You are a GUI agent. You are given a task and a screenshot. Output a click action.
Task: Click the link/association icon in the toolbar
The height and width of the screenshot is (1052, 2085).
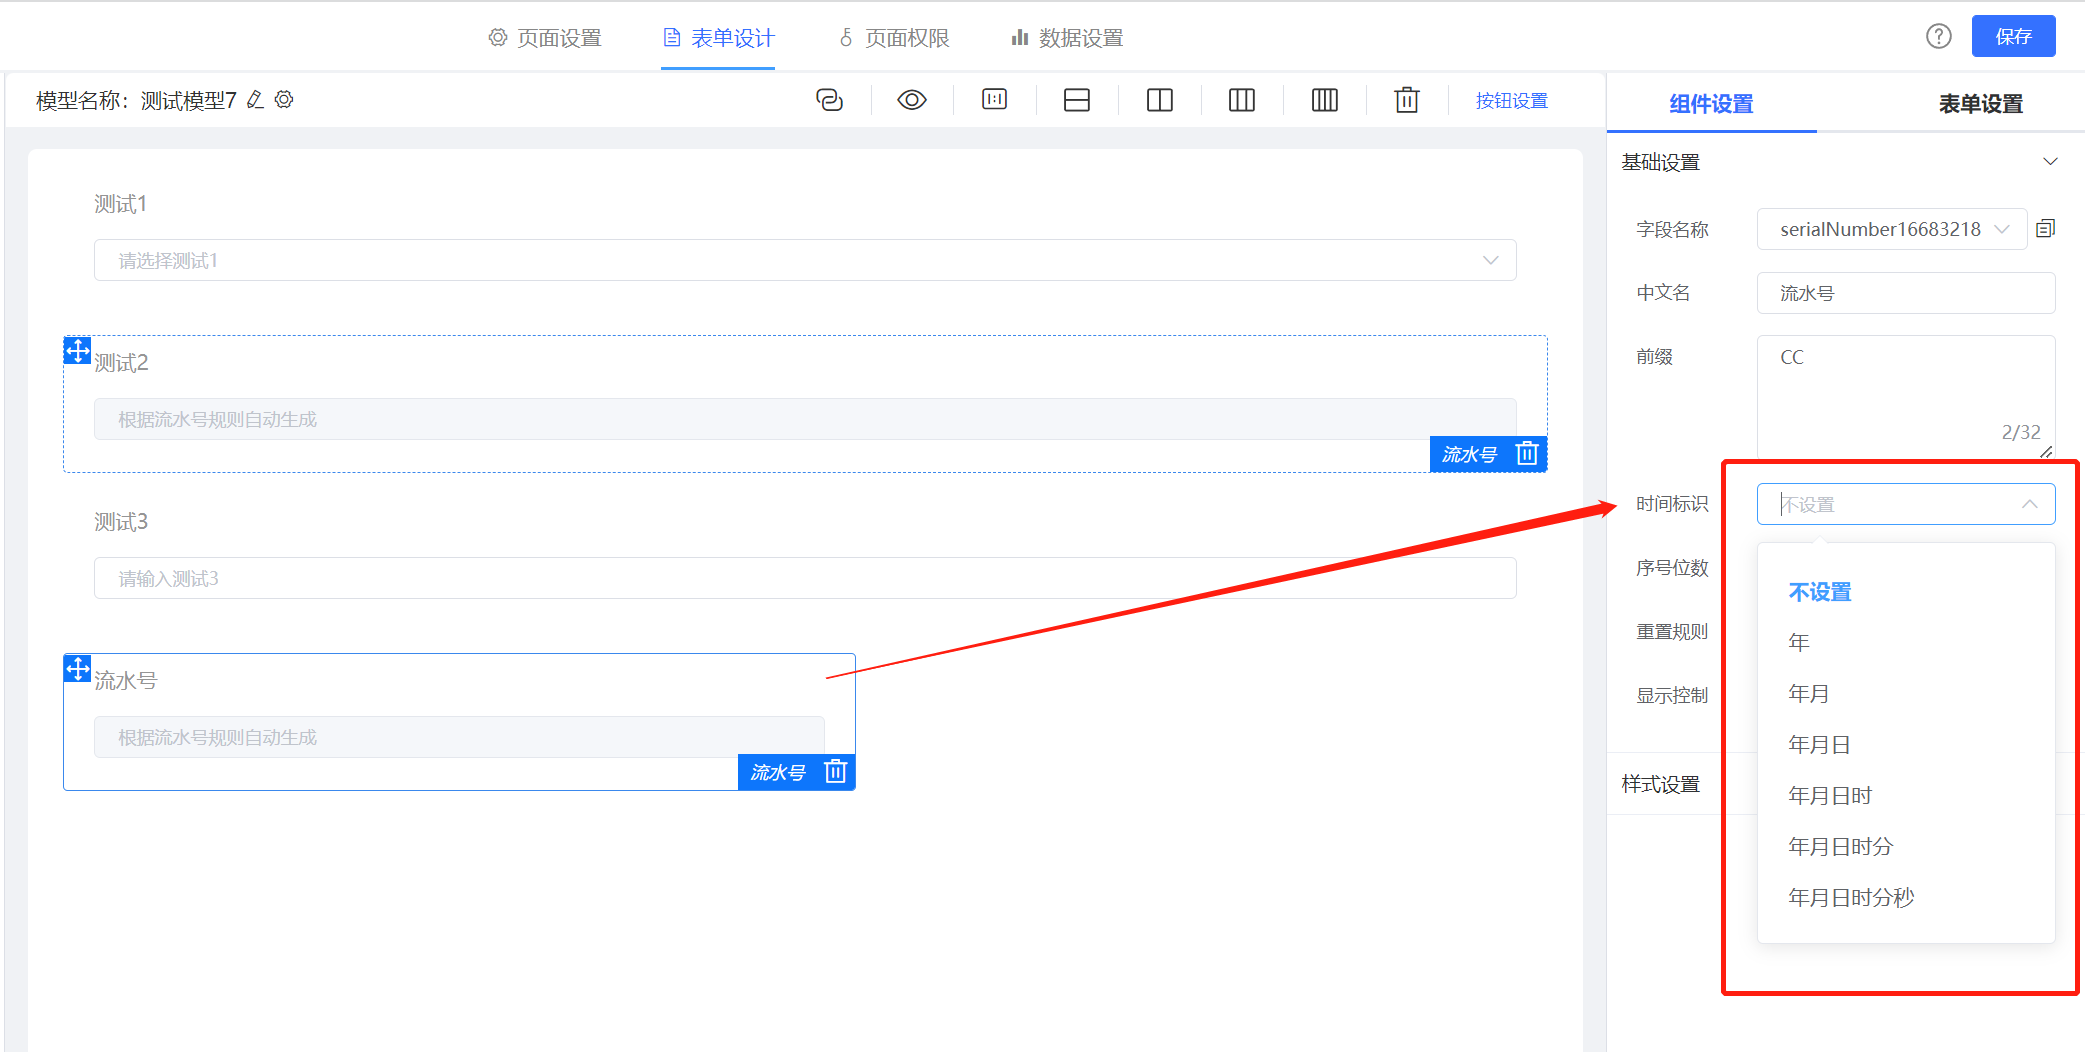pyautogui.click(x=829, y=100)
